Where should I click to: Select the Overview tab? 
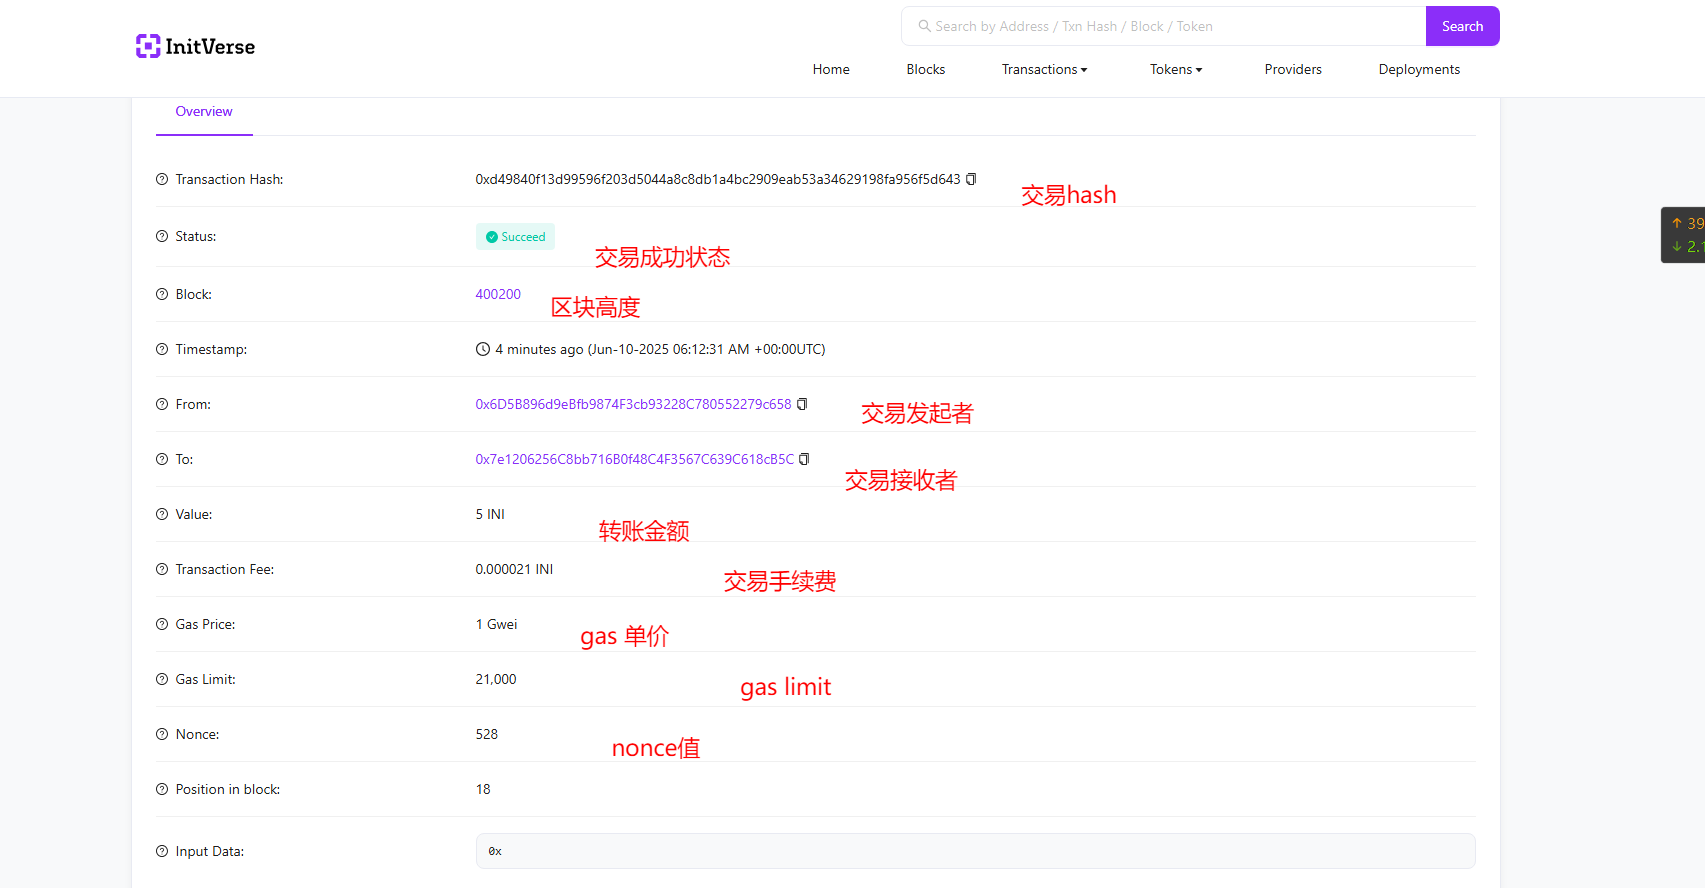point(204,112)
